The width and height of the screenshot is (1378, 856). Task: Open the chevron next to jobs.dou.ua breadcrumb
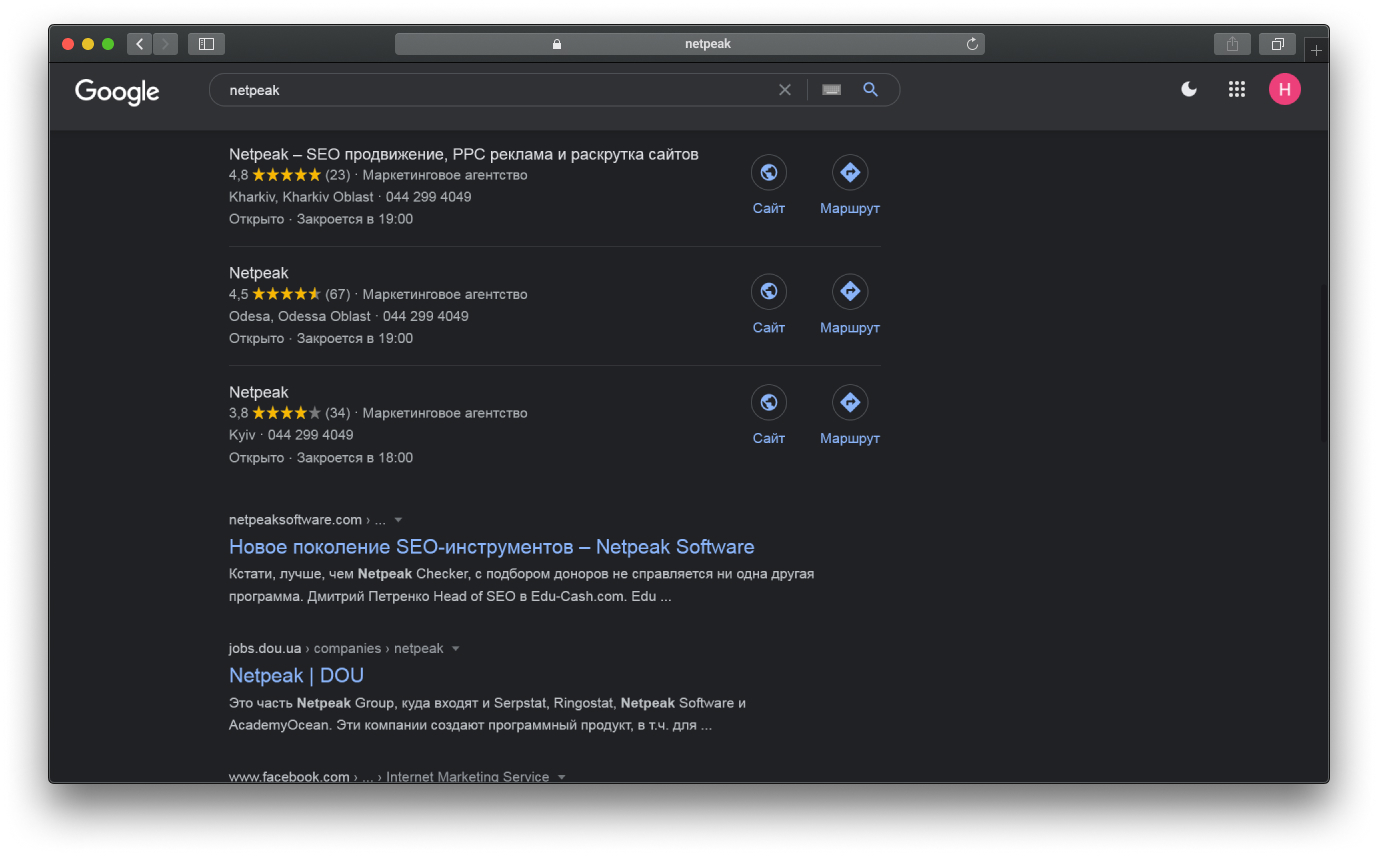[456, 648]
